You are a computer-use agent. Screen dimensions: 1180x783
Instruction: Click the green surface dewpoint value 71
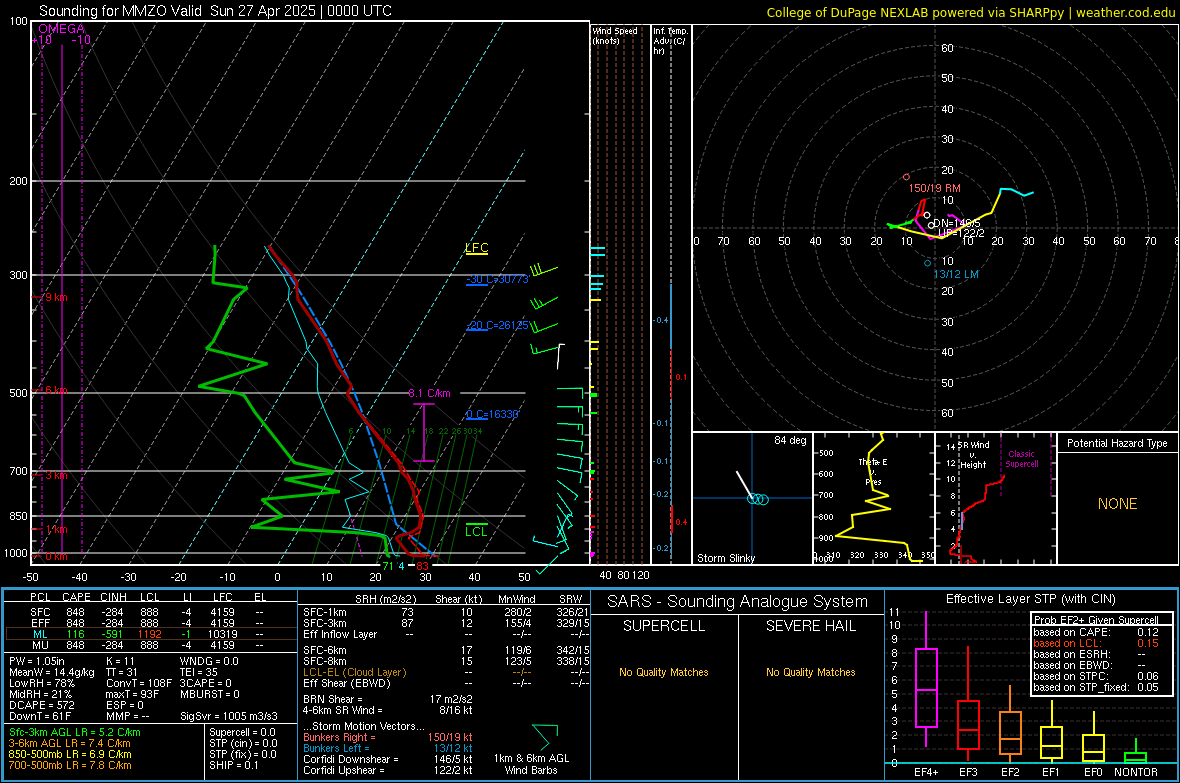pyautogui.click(x=388, y=566)
